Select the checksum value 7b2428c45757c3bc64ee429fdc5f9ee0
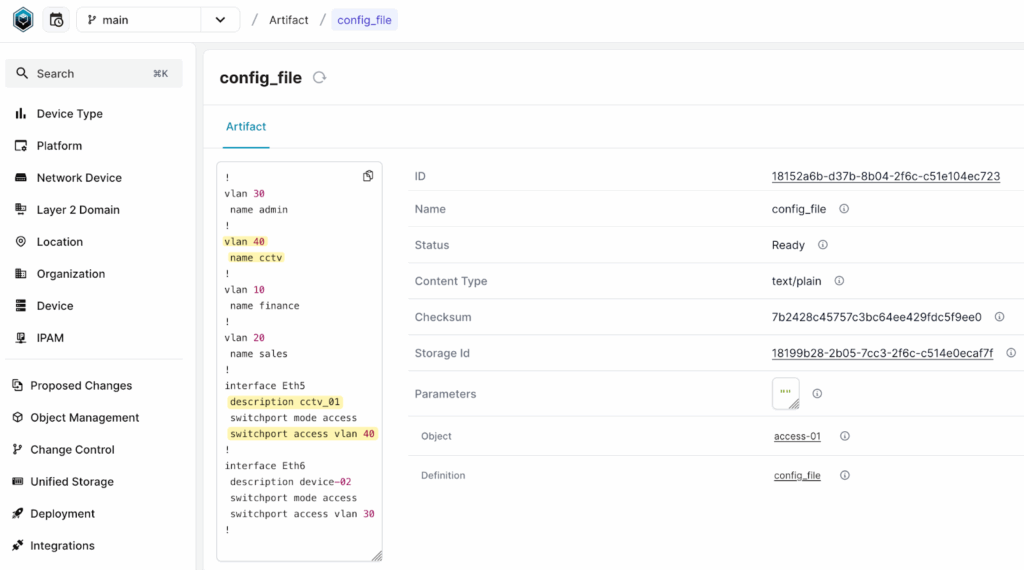The height and width of the screenshot is (570, 1024). pos(876,317)
